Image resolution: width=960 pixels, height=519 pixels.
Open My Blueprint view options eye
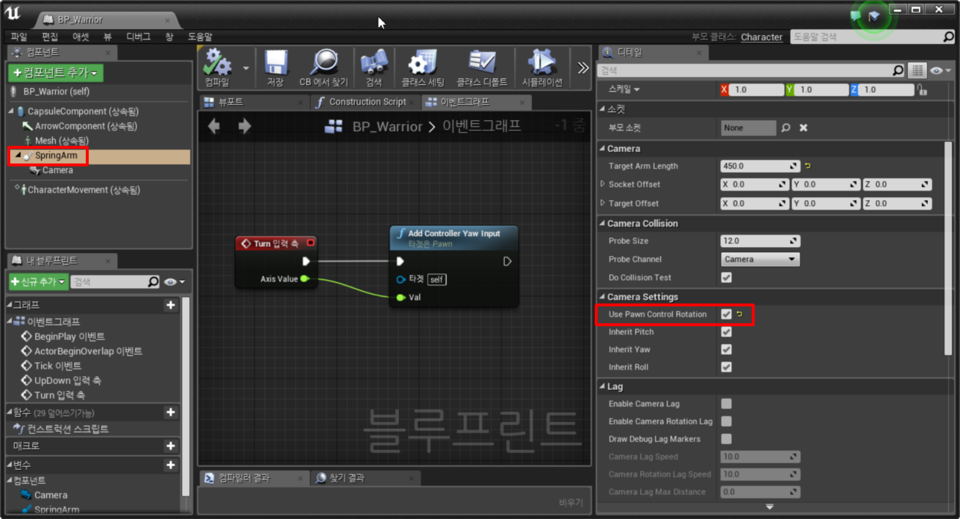pos(174,282)
